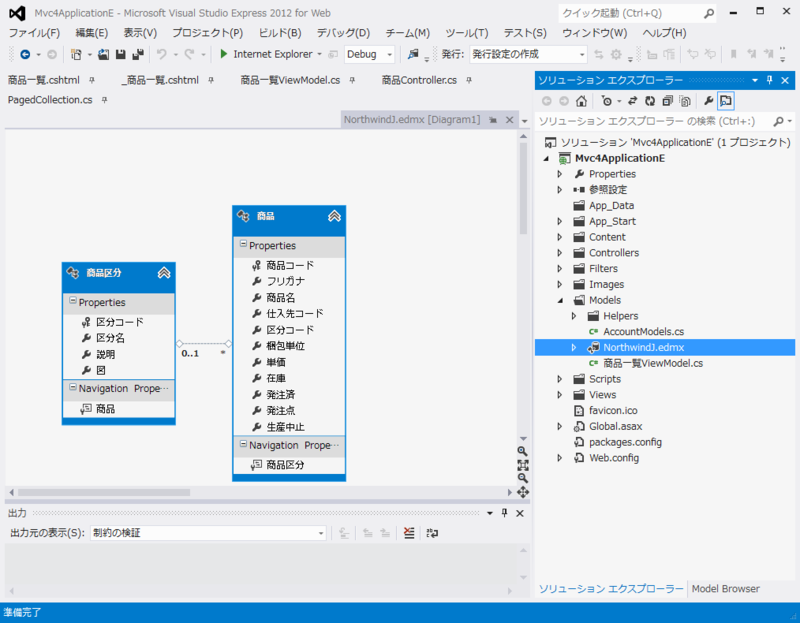The height and width of the screenshot is (623, 800).
Task: Open Properties wrench icon in Solution Explorer
Action: [x=709, y=101]
